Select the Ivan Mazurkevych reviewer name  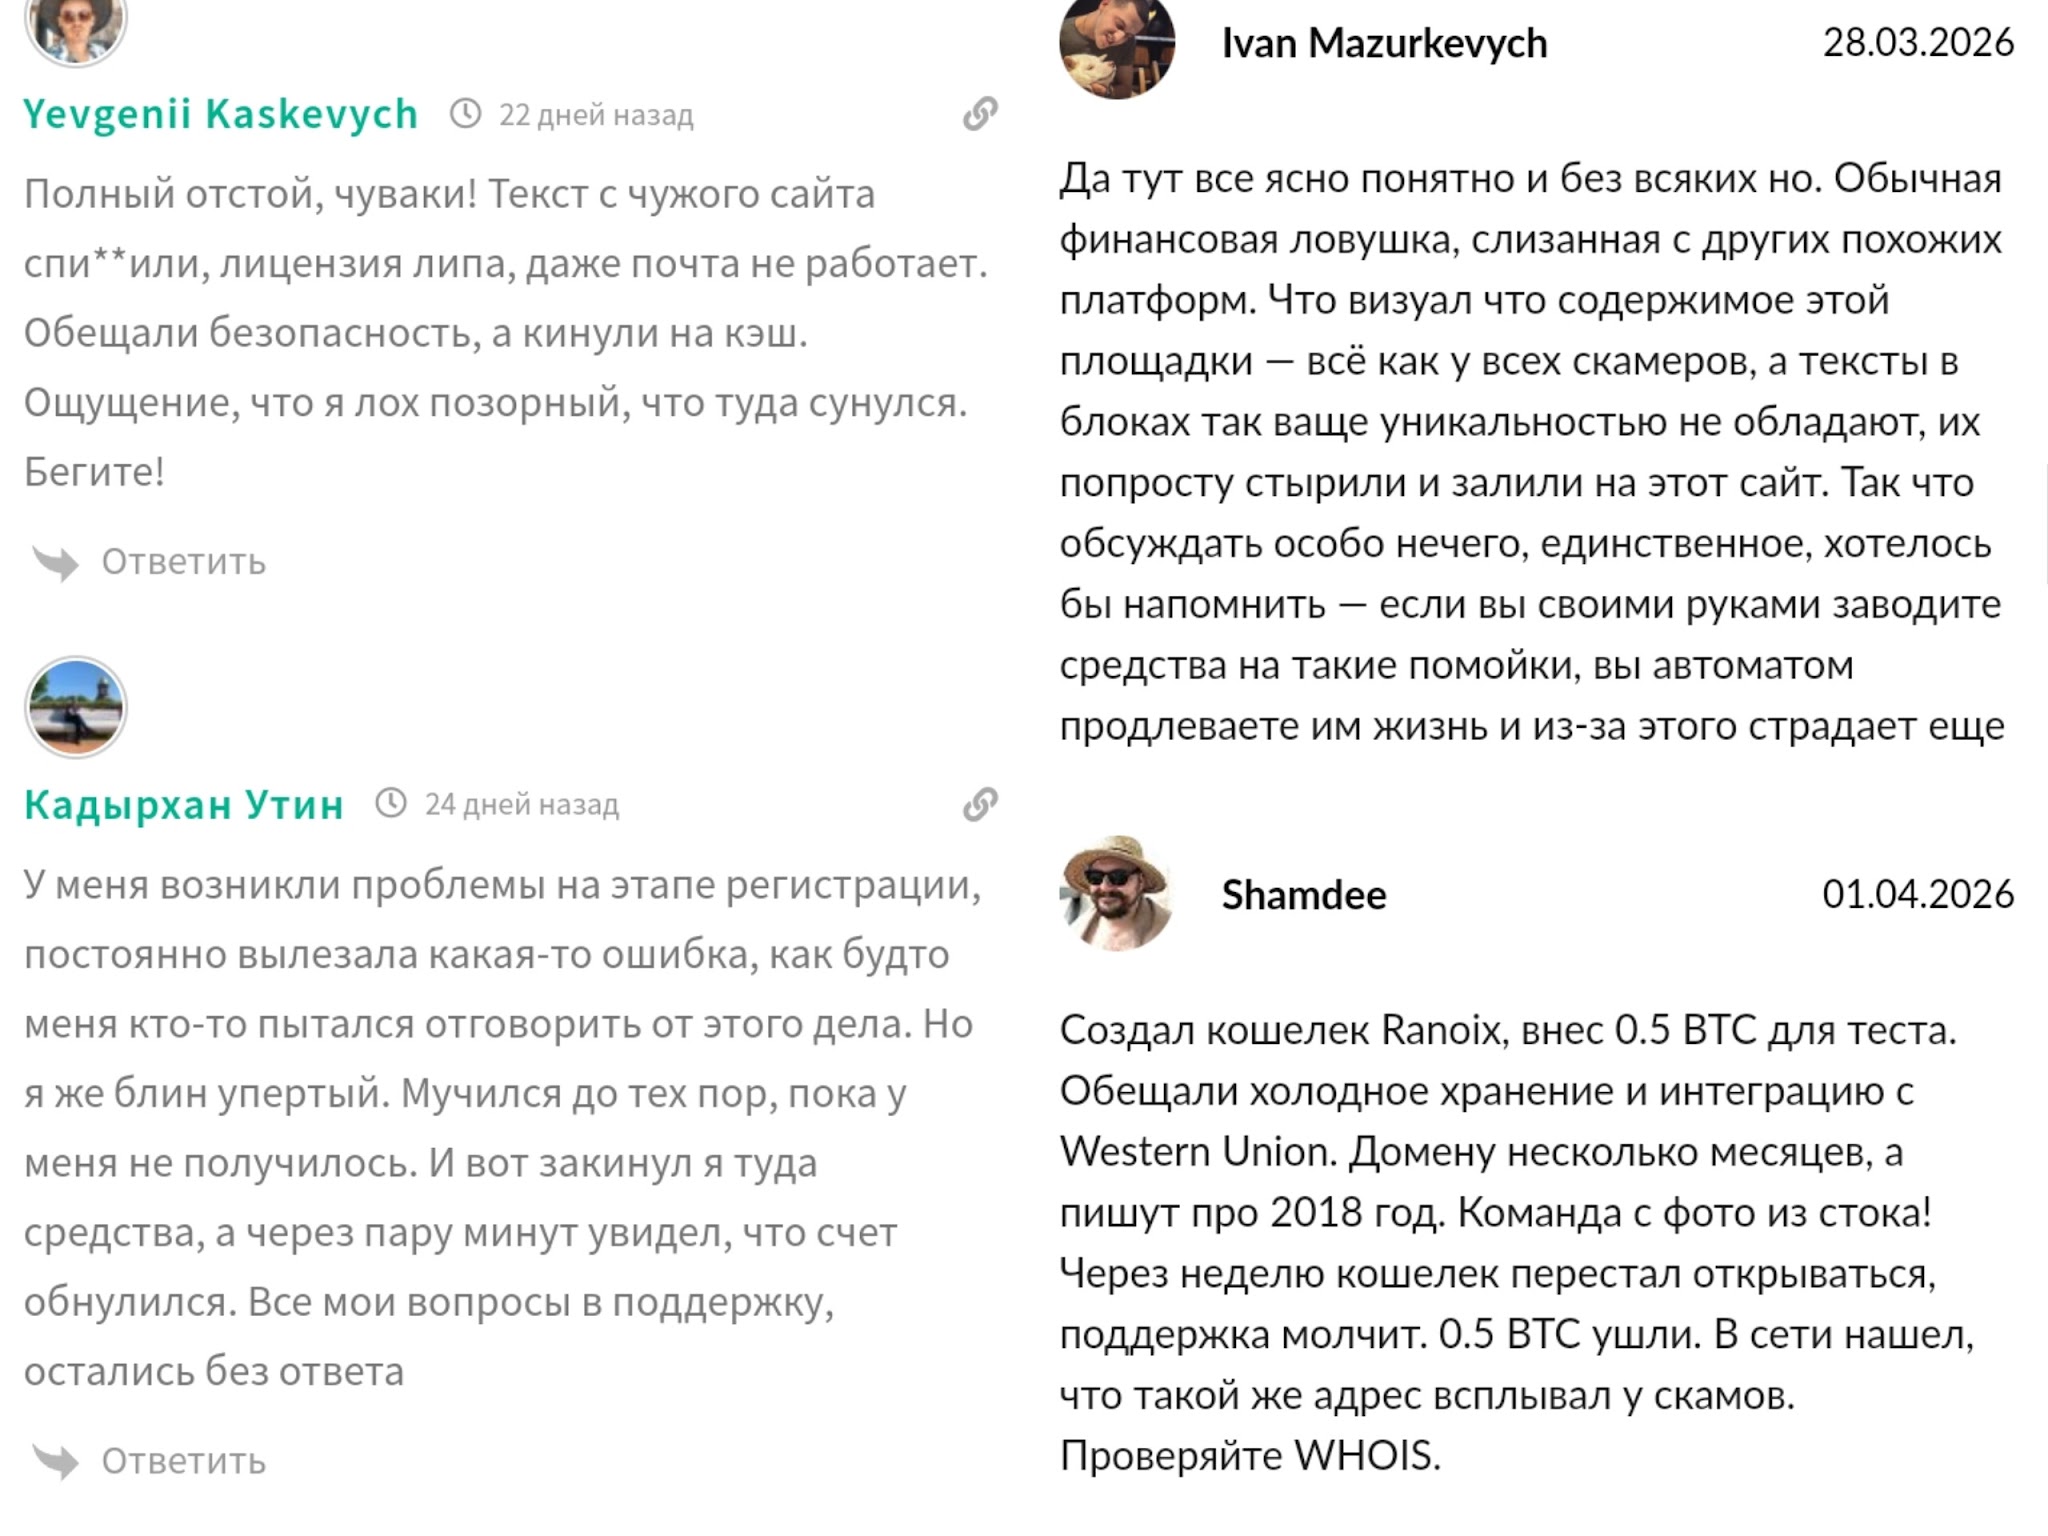(1384, 43)
